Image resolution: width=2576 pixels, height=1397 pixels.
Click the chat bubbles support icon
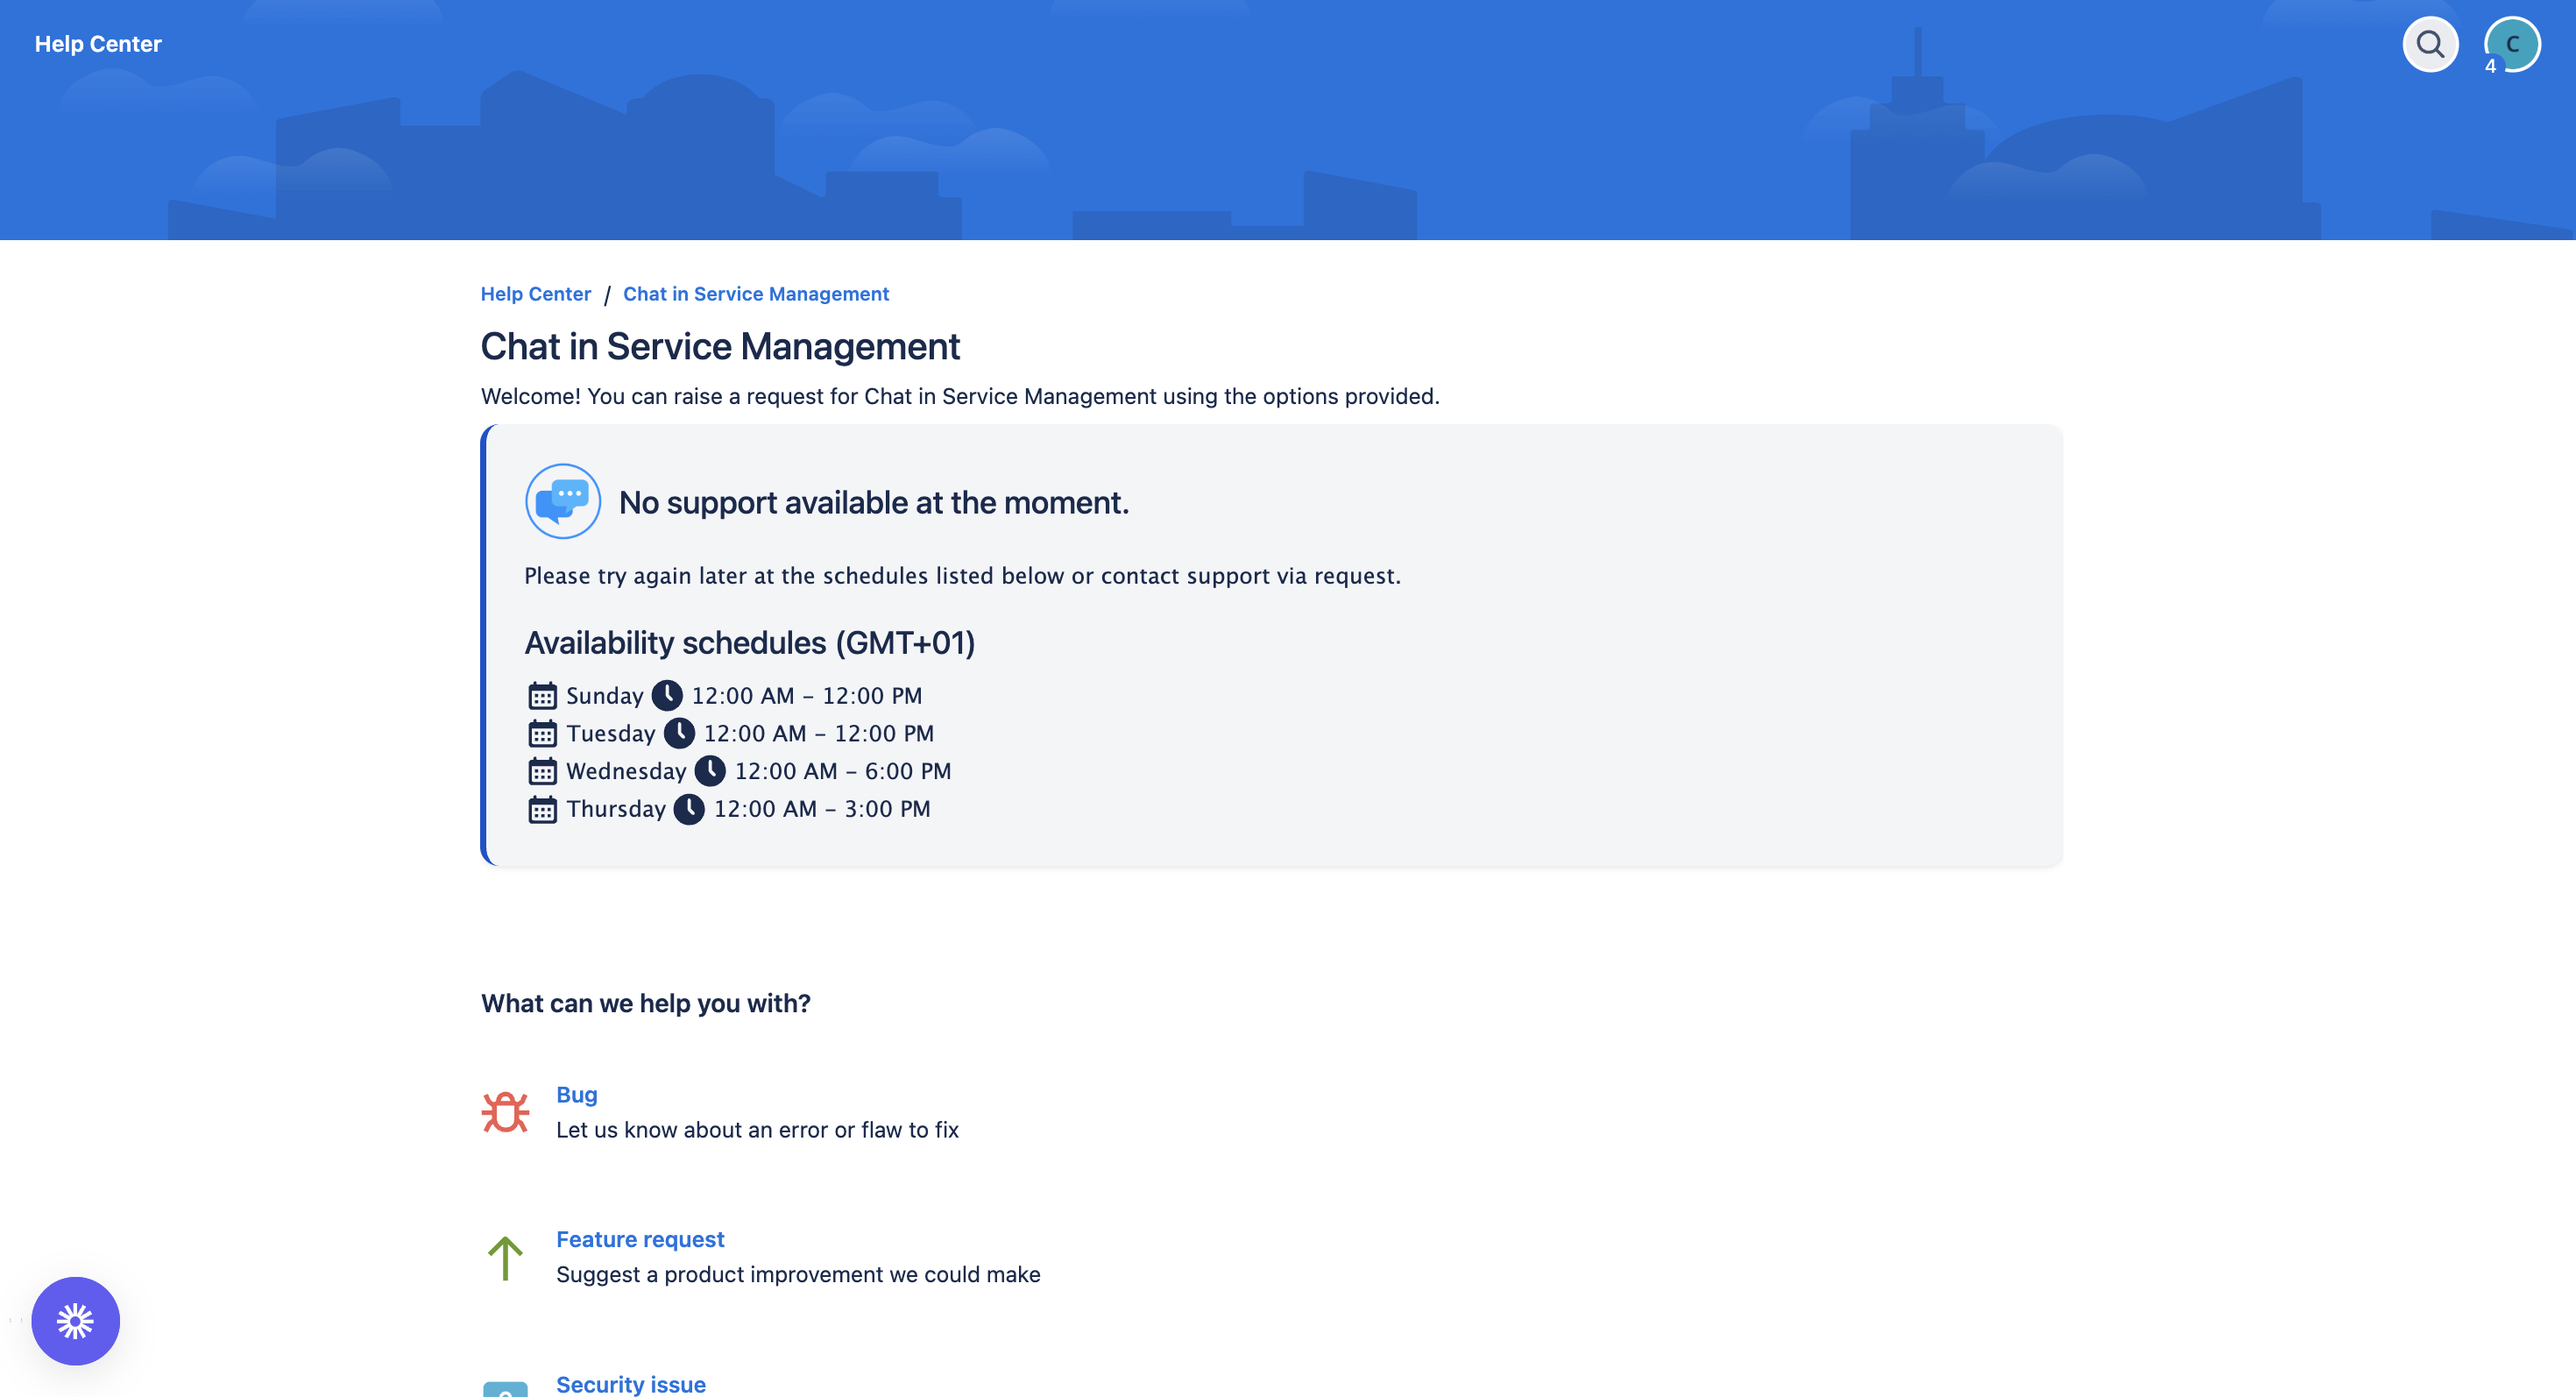point(563,501)
